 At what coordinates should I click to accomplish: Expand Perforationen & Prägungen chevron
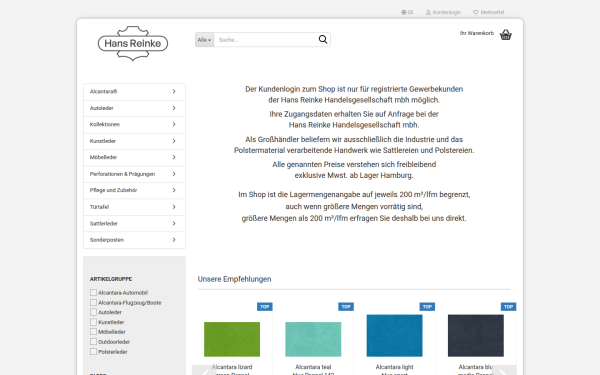[x=174, y=174]
